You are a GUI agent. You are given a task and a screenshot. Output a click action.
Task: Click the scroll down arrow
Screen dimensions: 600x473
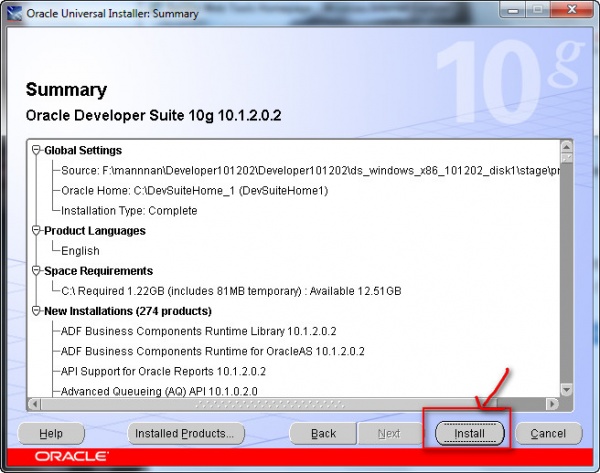pos(566,390)
